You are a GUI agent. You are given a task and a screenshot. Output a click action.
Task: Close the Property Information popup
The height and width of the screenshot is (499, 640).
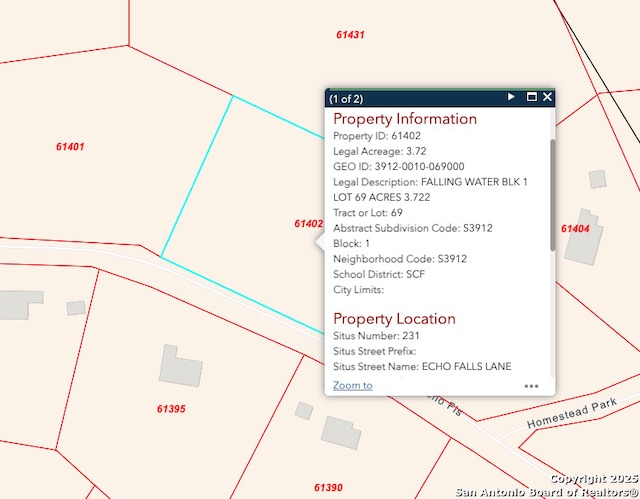(x=547, y=97)
